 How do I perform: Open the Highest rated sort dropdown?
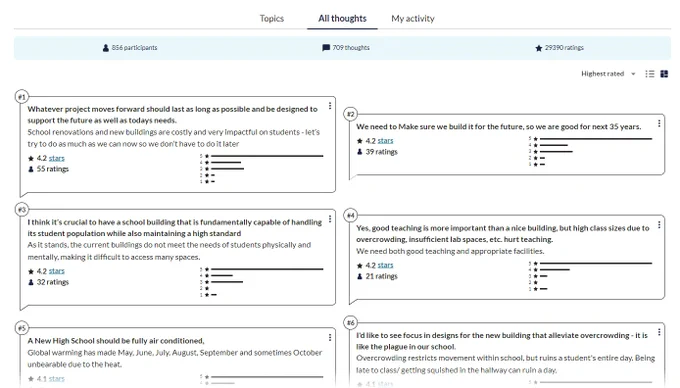pos(608,74)
